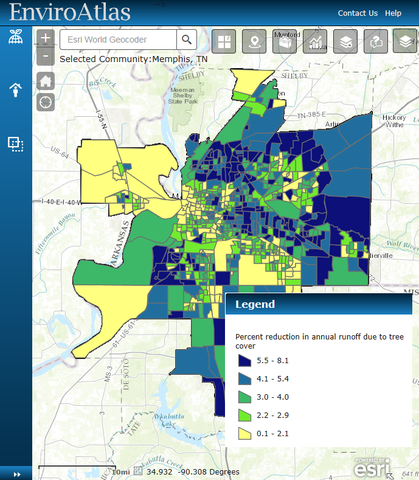Open the EnviroAtlas globe sidebar icon

coord(16,37)
